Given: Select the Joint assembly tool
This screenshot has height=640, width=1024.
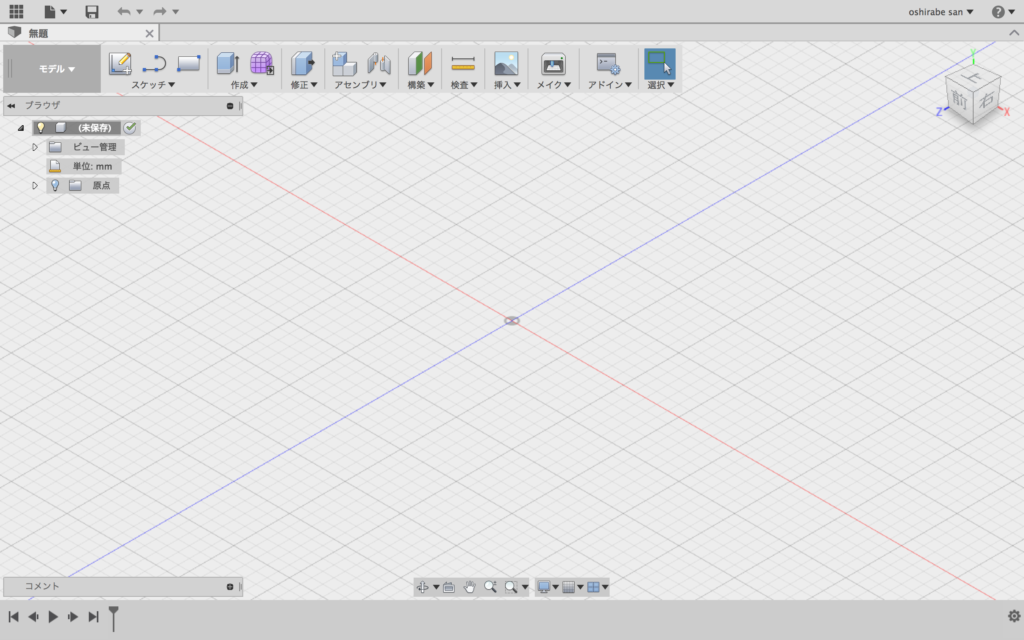Looking at the screenshot, I should pyautogui.click(x=379, y=63).
